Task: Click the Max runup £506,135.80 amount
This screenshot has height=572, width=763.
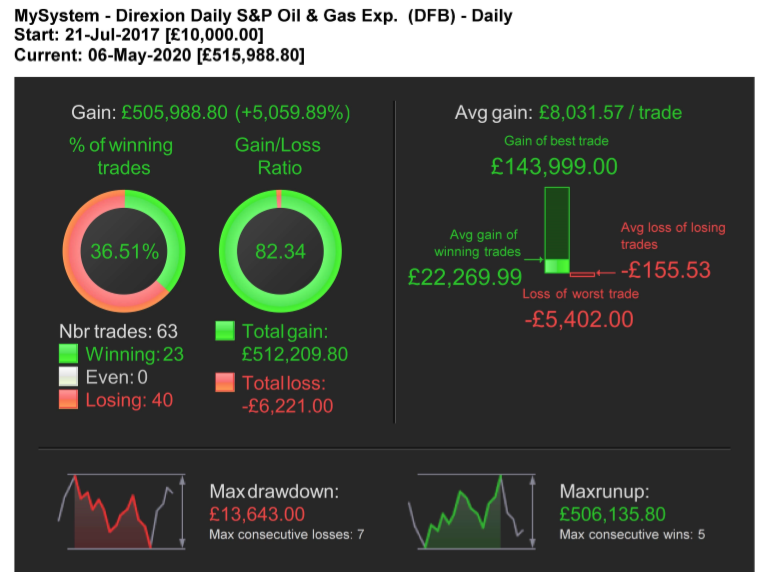Action: 612,514
